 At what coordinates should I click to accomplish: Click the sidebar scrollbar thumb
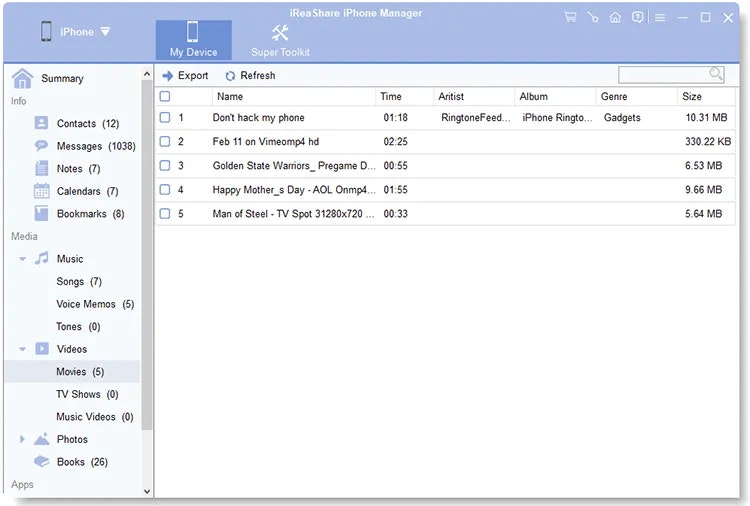tap(147, 254)
